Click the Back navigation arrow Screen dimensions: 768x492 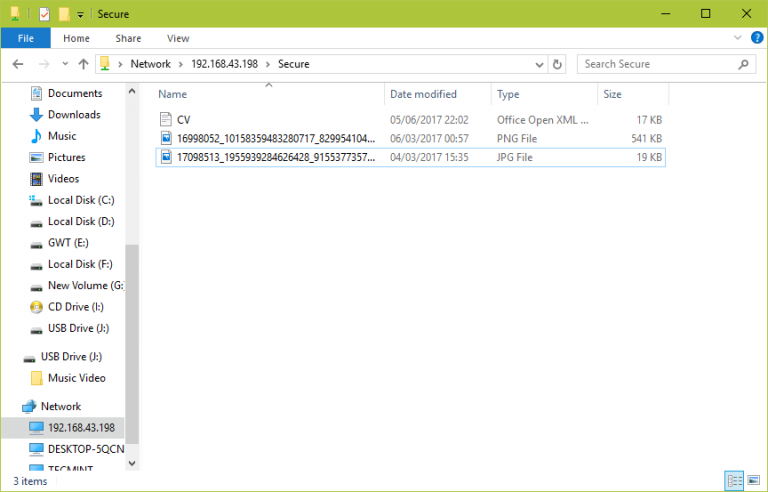(x=17, y=64)
